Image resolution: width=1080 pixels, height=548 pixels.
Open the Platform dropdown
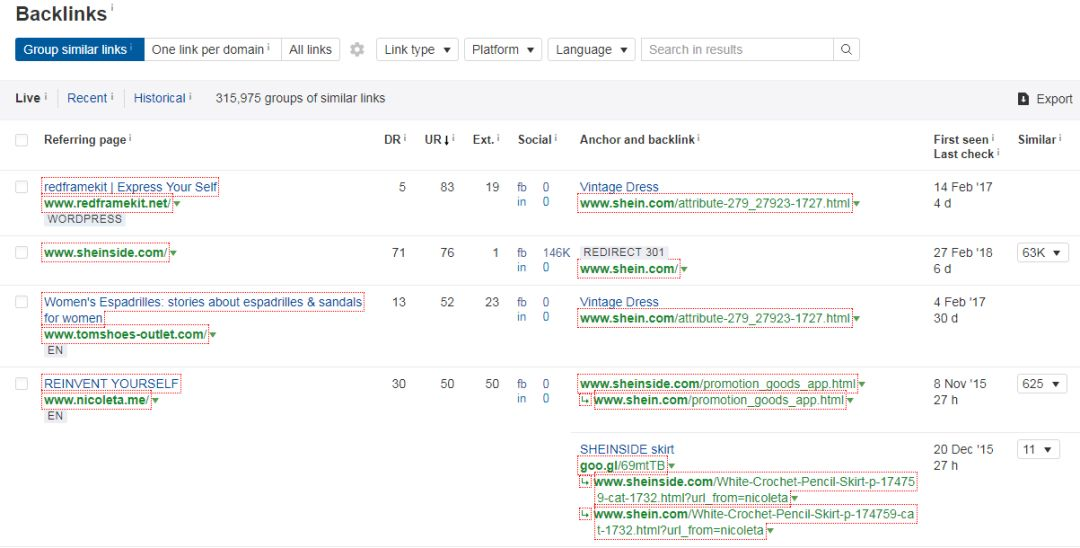pyautogui.click(x=503, y=50)
